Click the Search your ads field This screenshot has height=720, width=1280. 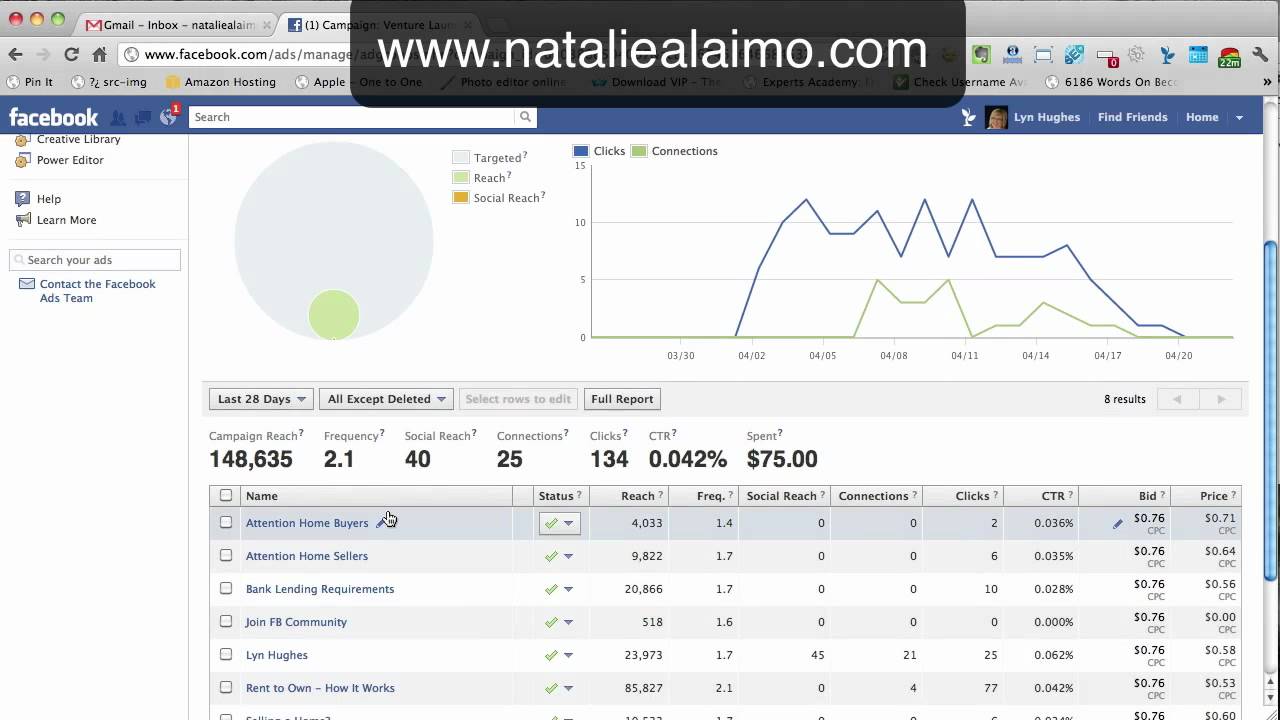point(95,260)
